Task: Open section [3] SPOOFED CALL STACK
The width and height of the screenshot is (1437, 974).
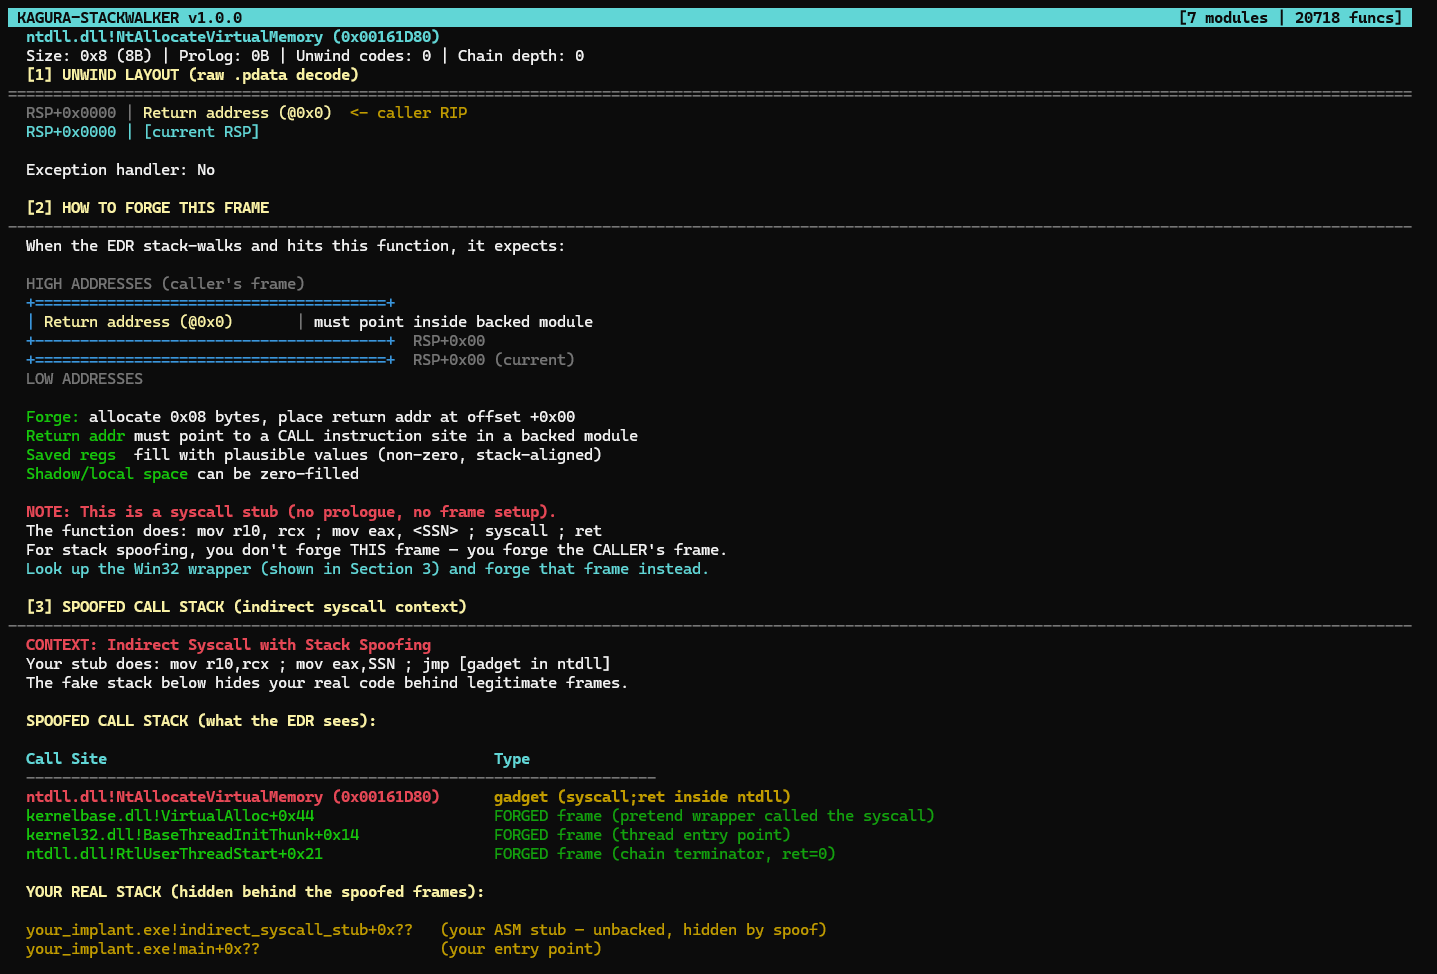Action: click(x=244, y=606)
